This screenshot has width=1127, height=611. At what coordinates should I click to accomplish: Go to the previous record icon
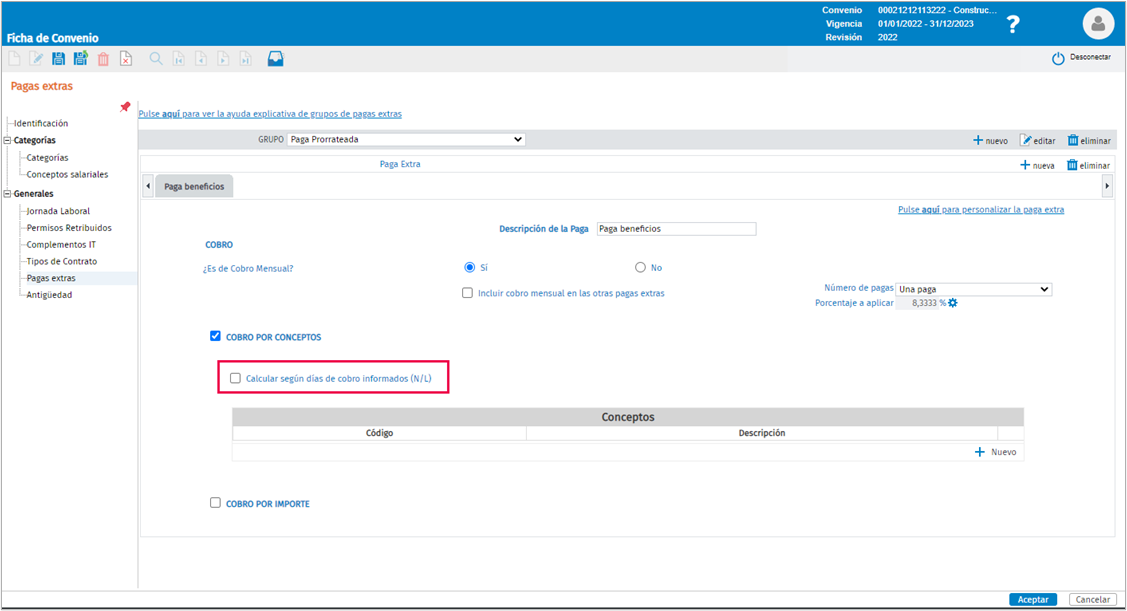(x=201, y=59)
